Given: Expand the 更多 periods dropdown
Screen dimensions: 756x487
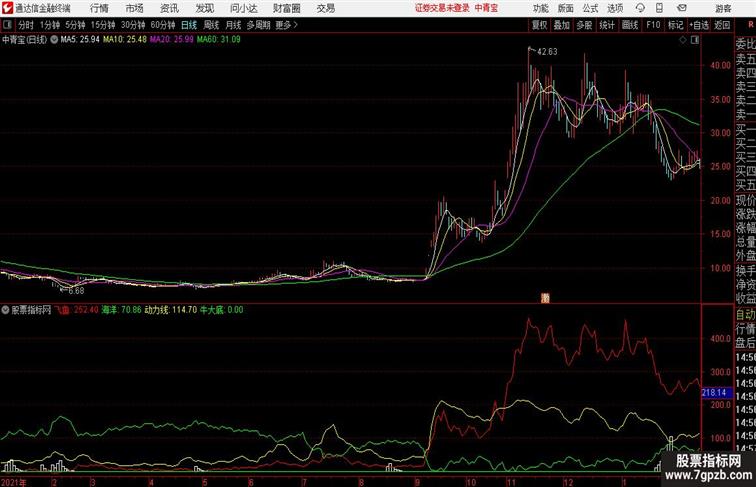Looking at the screenshot, I should pyautogui.click(x=286, y=25).
